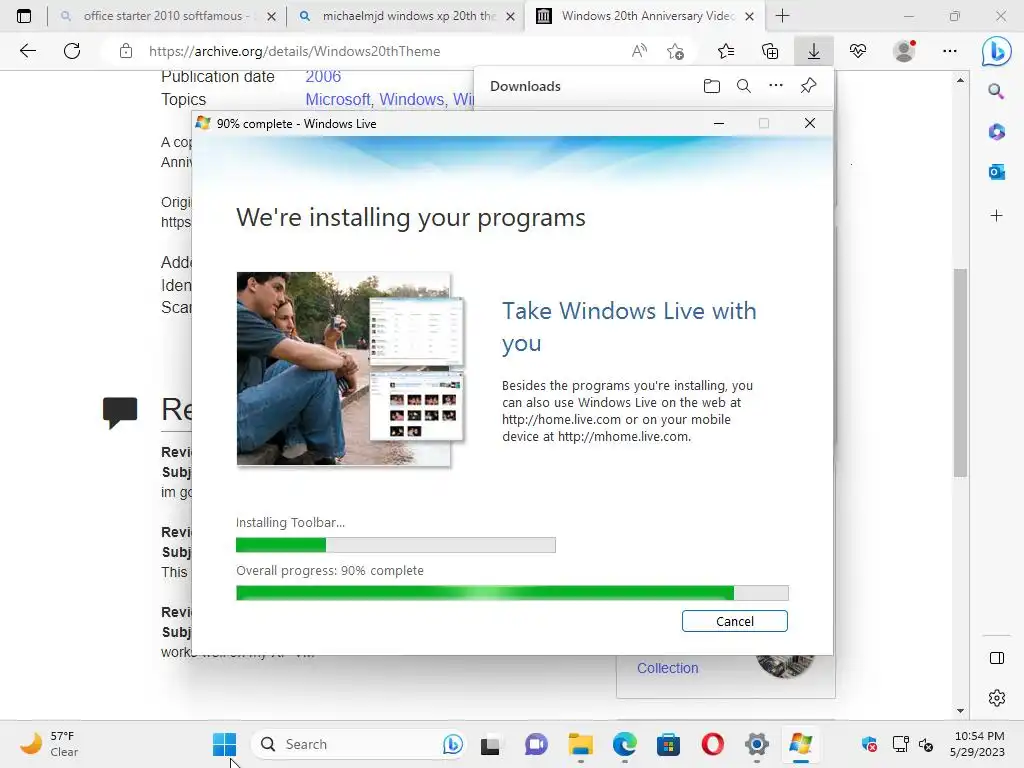Click the Reviews speech bubble icon
This screenshot has width=1024, height=768.
pyautogui.click(x=120, y=411)
